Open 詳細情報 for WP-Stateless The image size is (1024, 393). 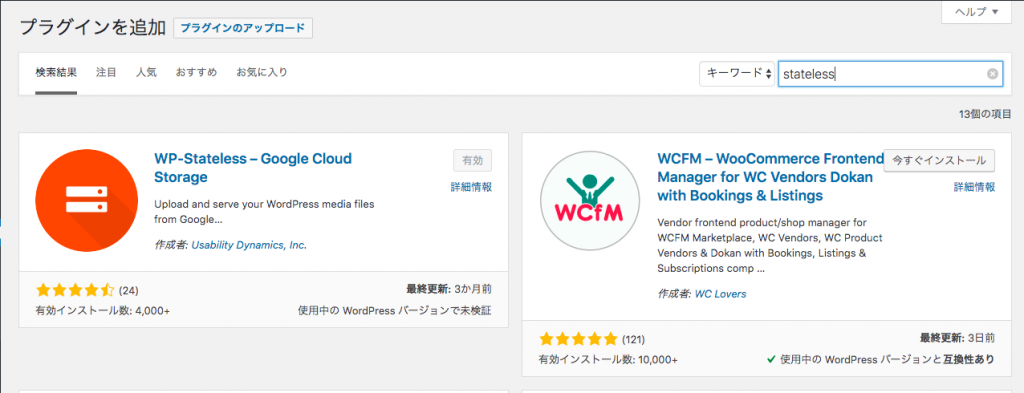coord(472,187)
